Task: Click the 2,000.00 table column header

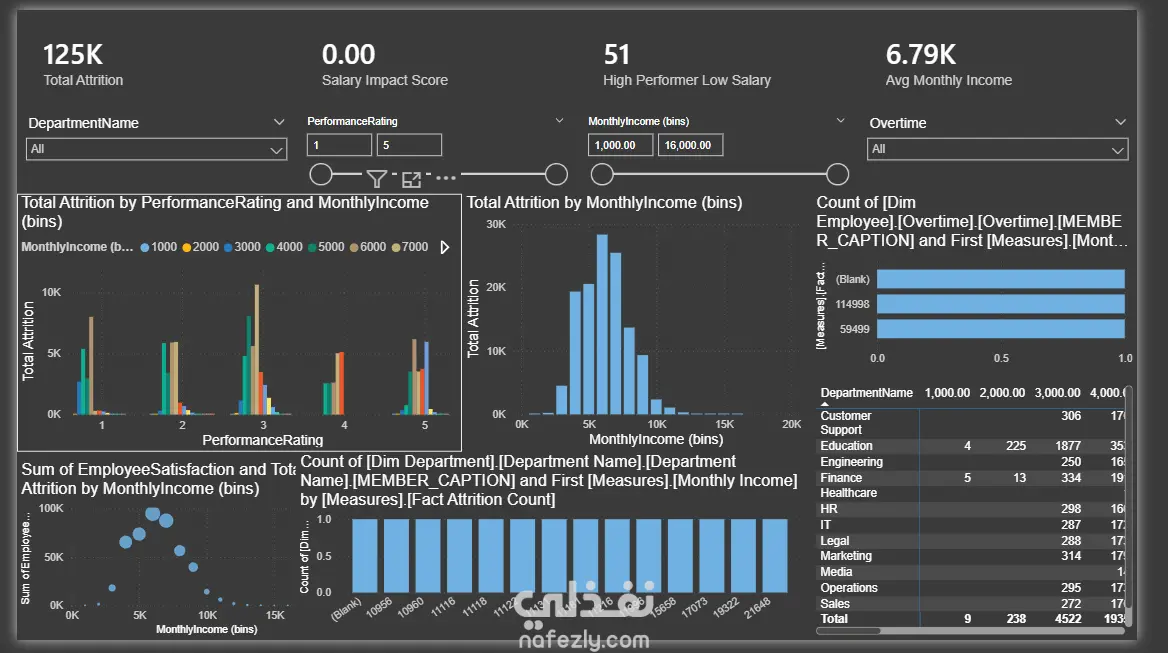Action: 1002,392
